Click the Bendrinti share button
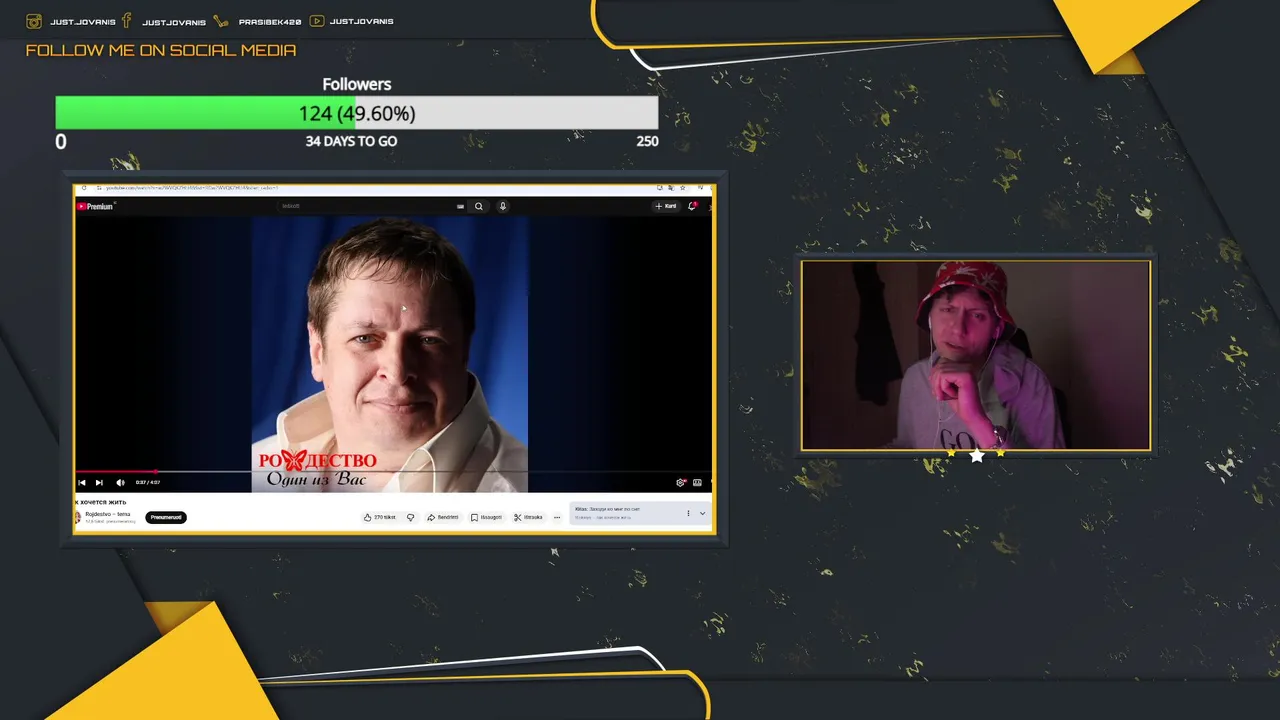This screenshot has width=1280, height=720. tap(443, 517)
